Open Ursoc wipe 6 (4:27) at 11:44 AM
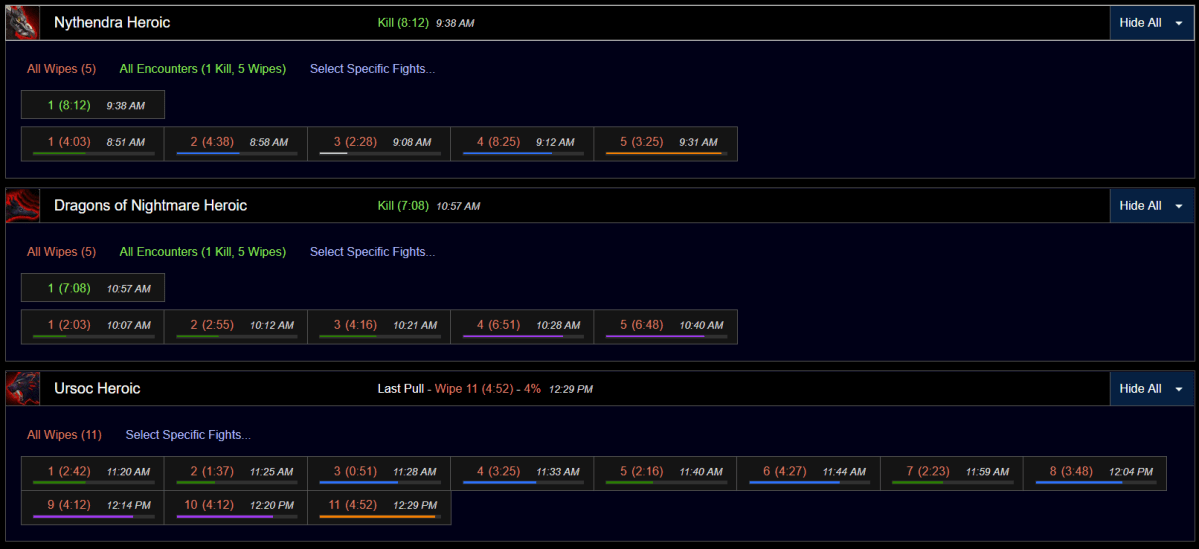 pos(808,473)
